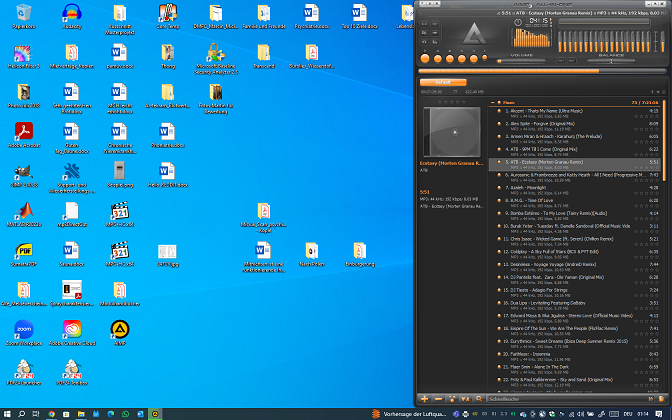Toggle the small orange repeat button
Viewport: 672px width, 420px height.
pos(485,58)
